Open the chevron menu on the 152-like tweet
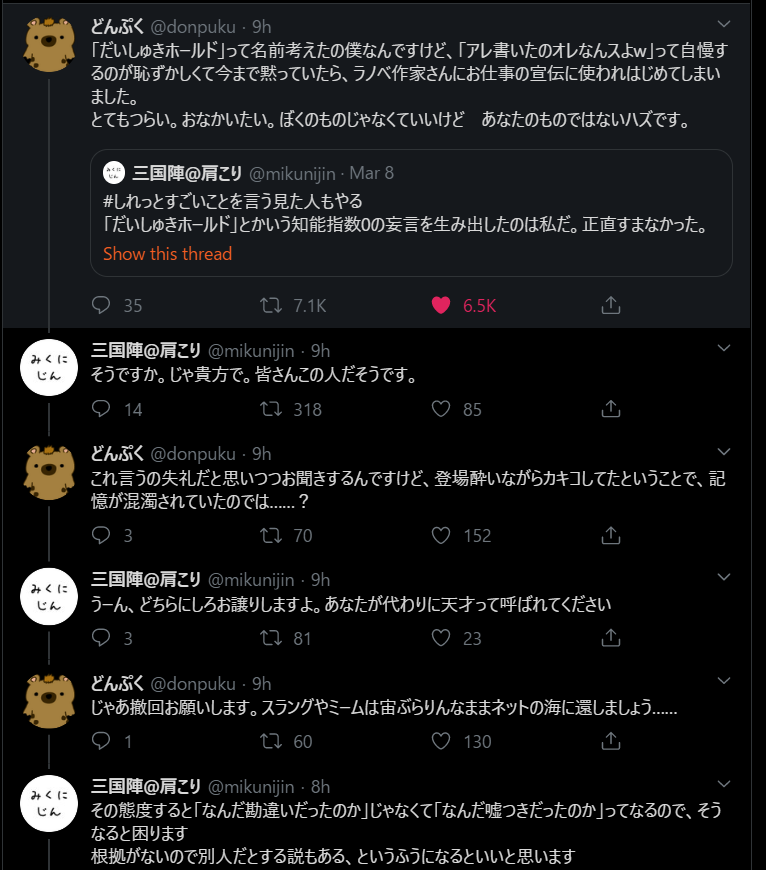 pos(725,452)
